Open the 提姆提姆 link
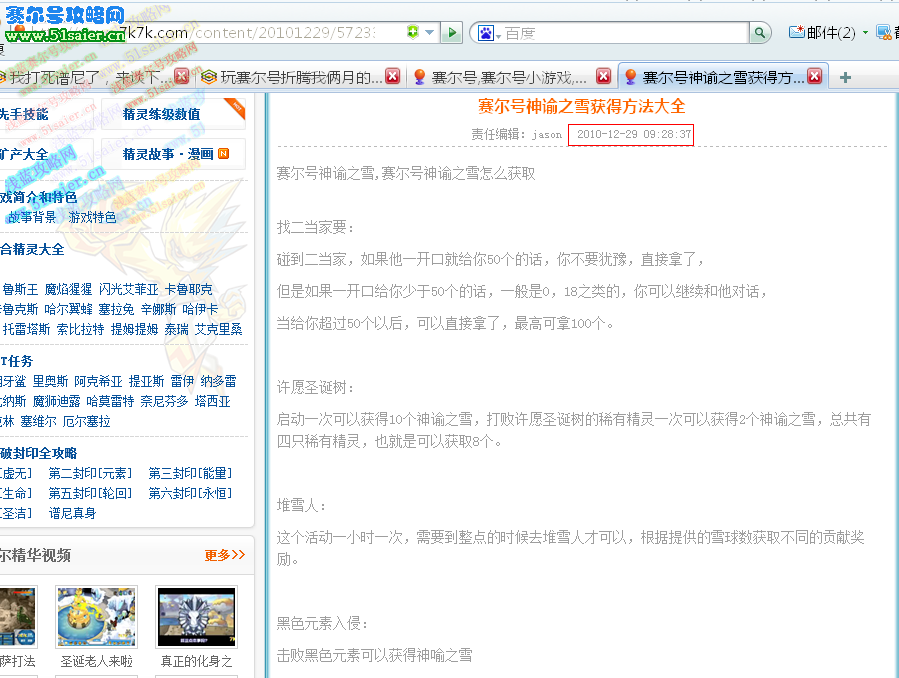Screen dimensions: 899x678 tap(134, 330)
